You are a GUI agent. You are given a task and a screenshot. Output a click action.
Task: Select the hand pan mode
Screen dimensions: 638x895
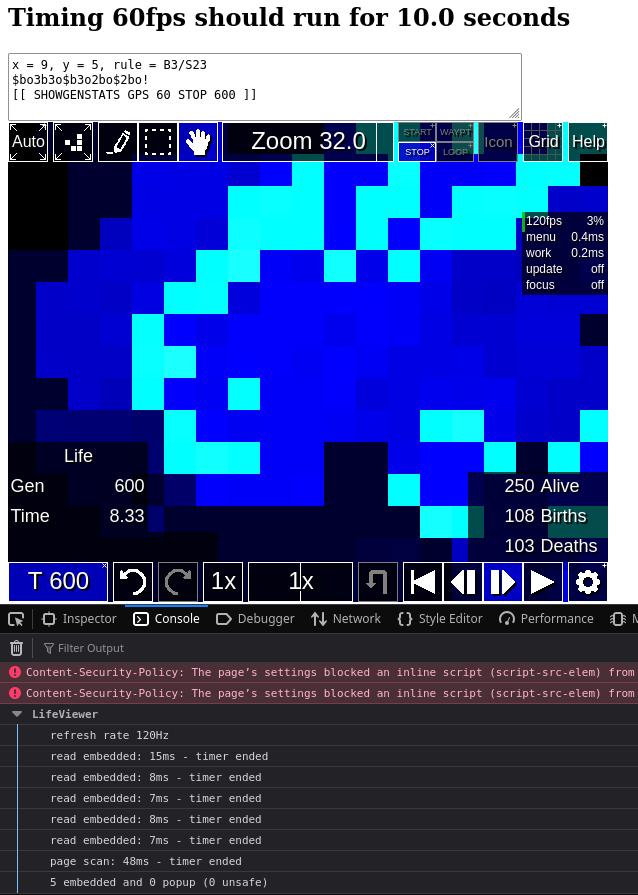click(x=198, y=142)
